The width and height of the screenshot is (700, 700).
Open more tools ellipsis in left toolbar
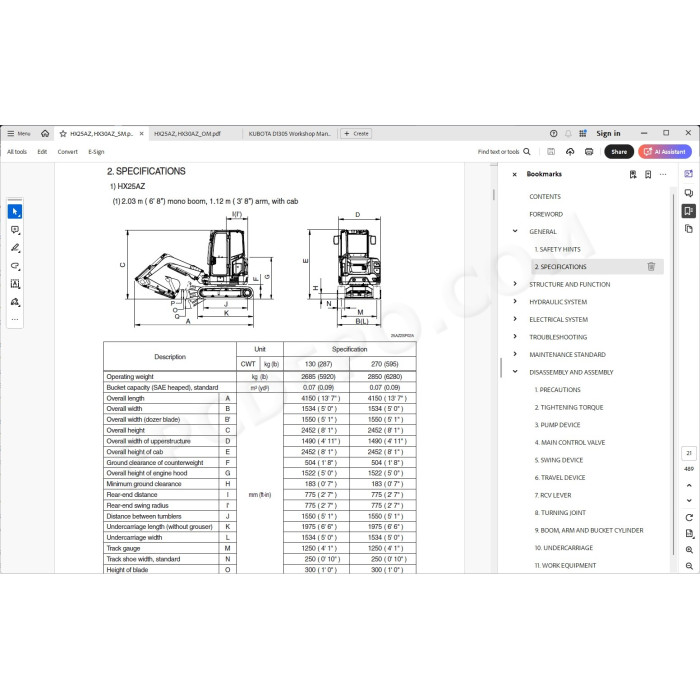click(15, 320)
